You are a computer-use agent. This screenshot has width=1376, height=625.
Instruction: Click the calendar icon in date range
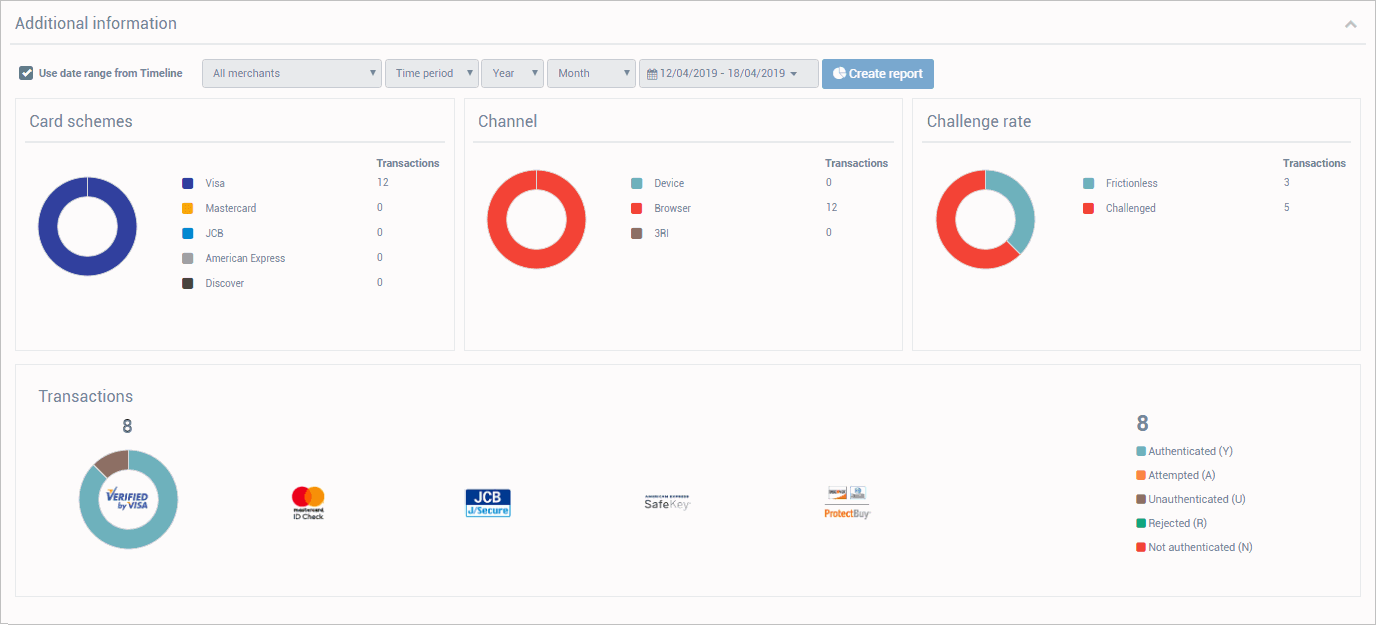pos(652,74)
